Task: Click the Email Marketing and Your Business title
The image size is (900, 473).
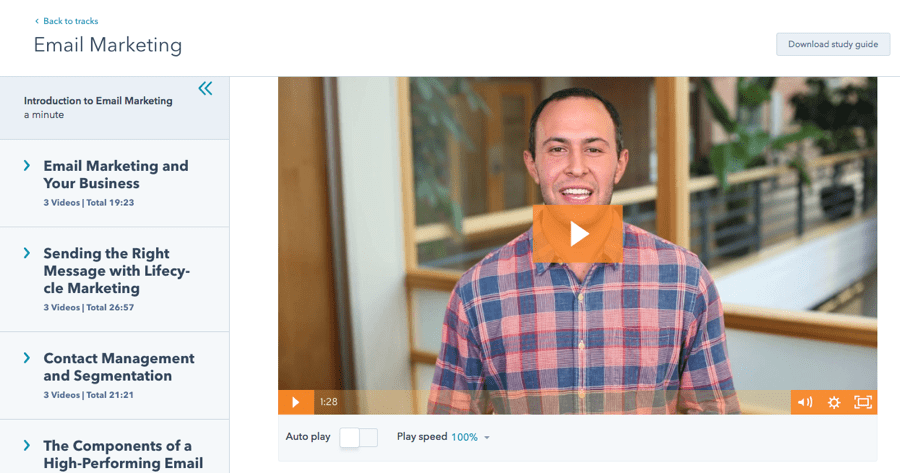Action: point(116,175)
